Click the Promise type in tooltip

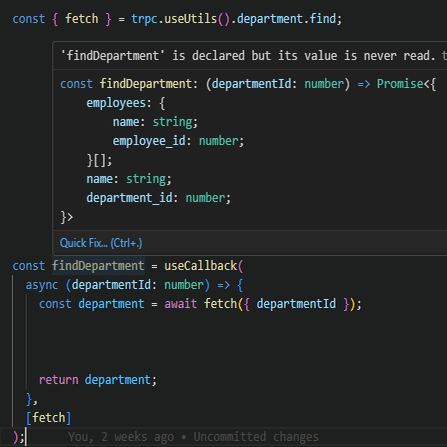400,84
